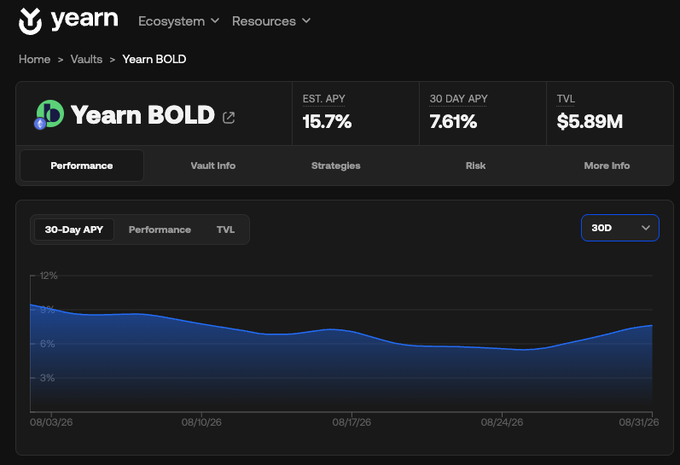Select the Performance main tab
Image resolution: width=680 pixels, height=465 pixels.
pos(82,166)
